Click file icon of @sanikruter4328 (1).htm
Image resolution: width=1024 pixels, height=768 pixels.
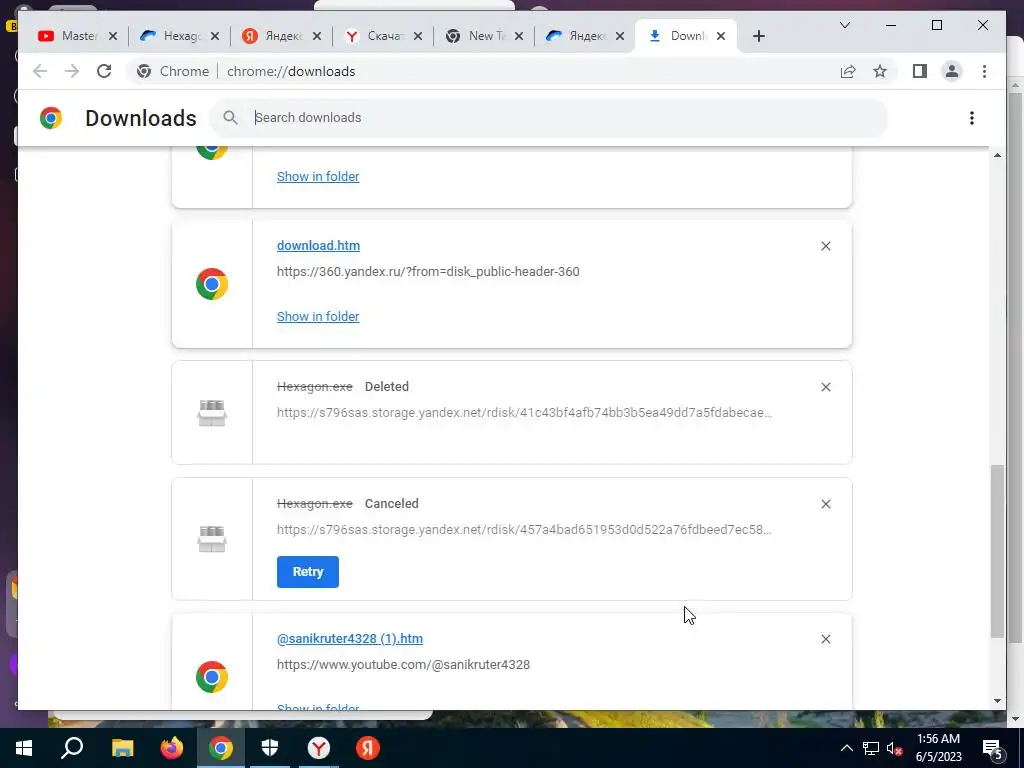[212, 677]
